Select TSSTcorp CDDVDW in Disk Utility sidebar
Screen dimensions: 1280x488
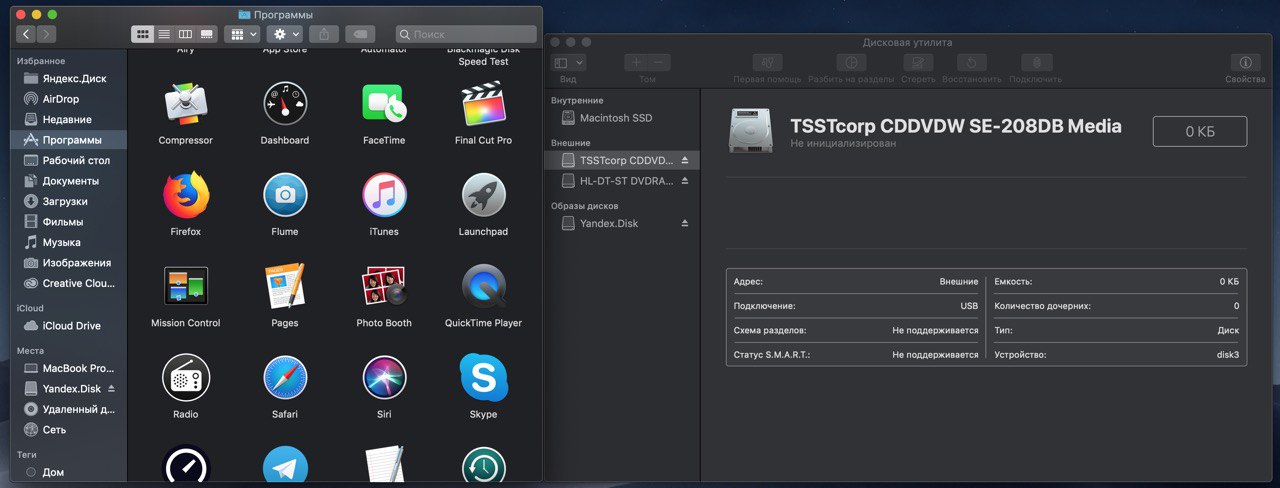(x=623, y=160)
